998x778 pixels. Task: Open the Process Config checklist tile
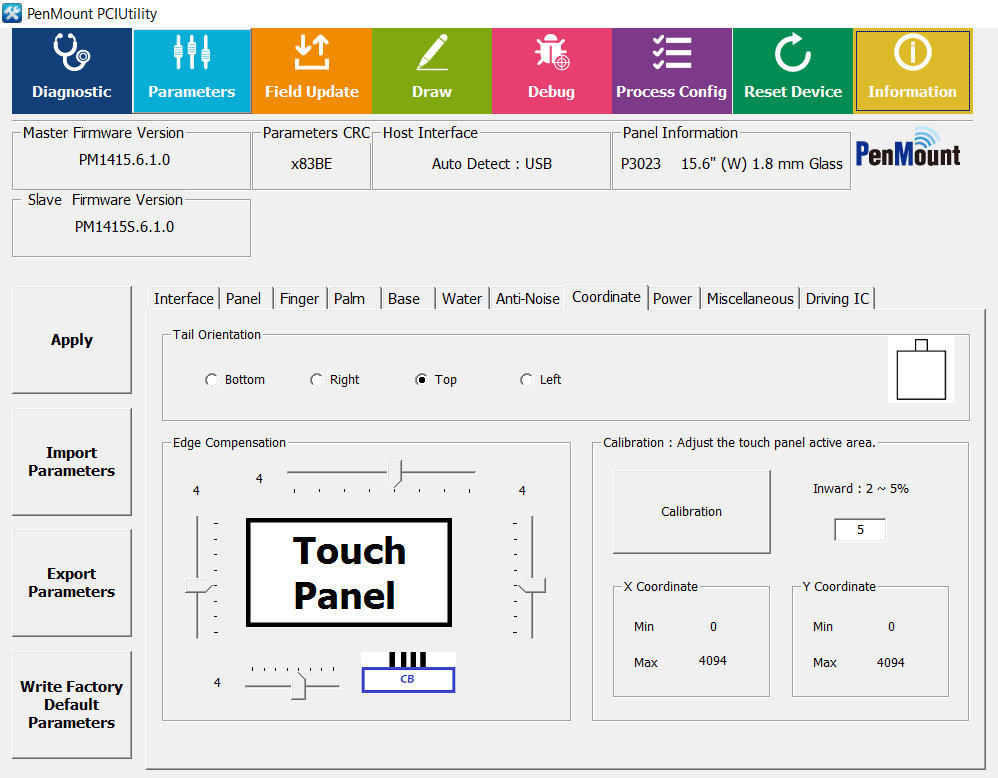671,70
